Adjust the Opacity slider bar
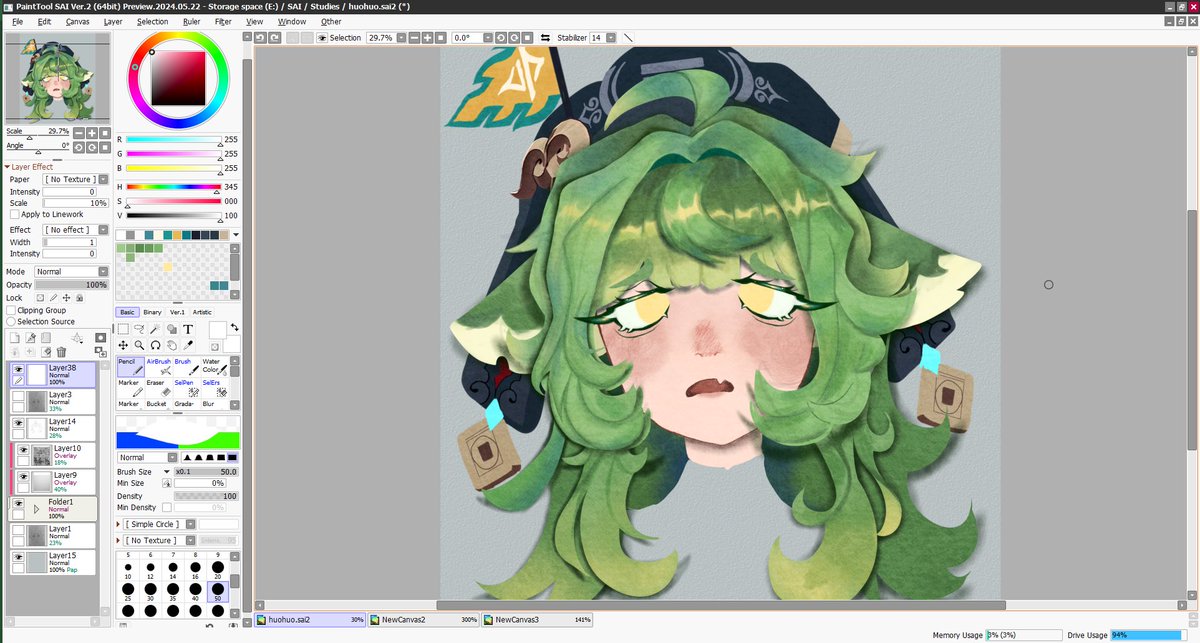The width and height of the screenshot is (1200, 643). point(71,285)
